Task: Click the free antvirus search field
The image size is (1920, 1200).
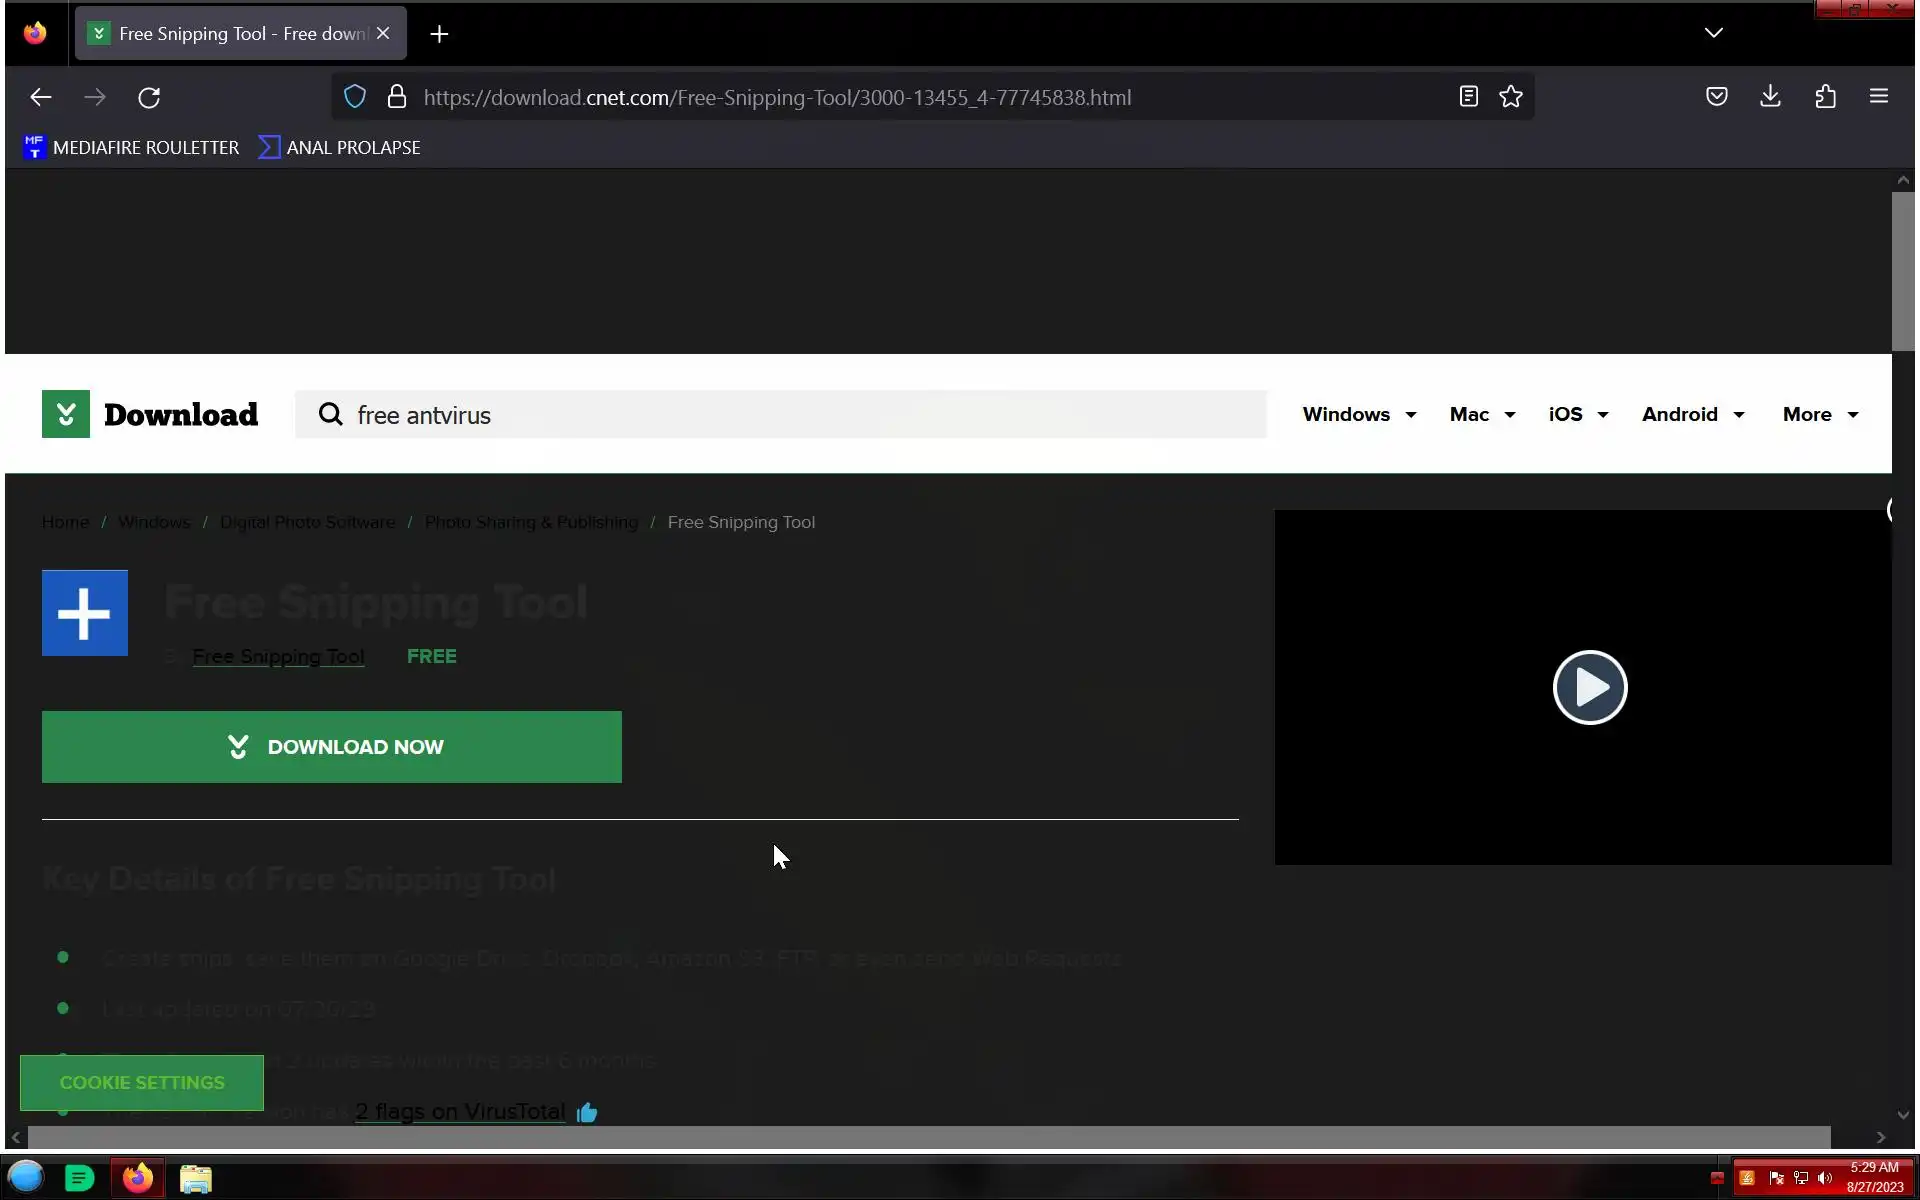Action: 780,415
